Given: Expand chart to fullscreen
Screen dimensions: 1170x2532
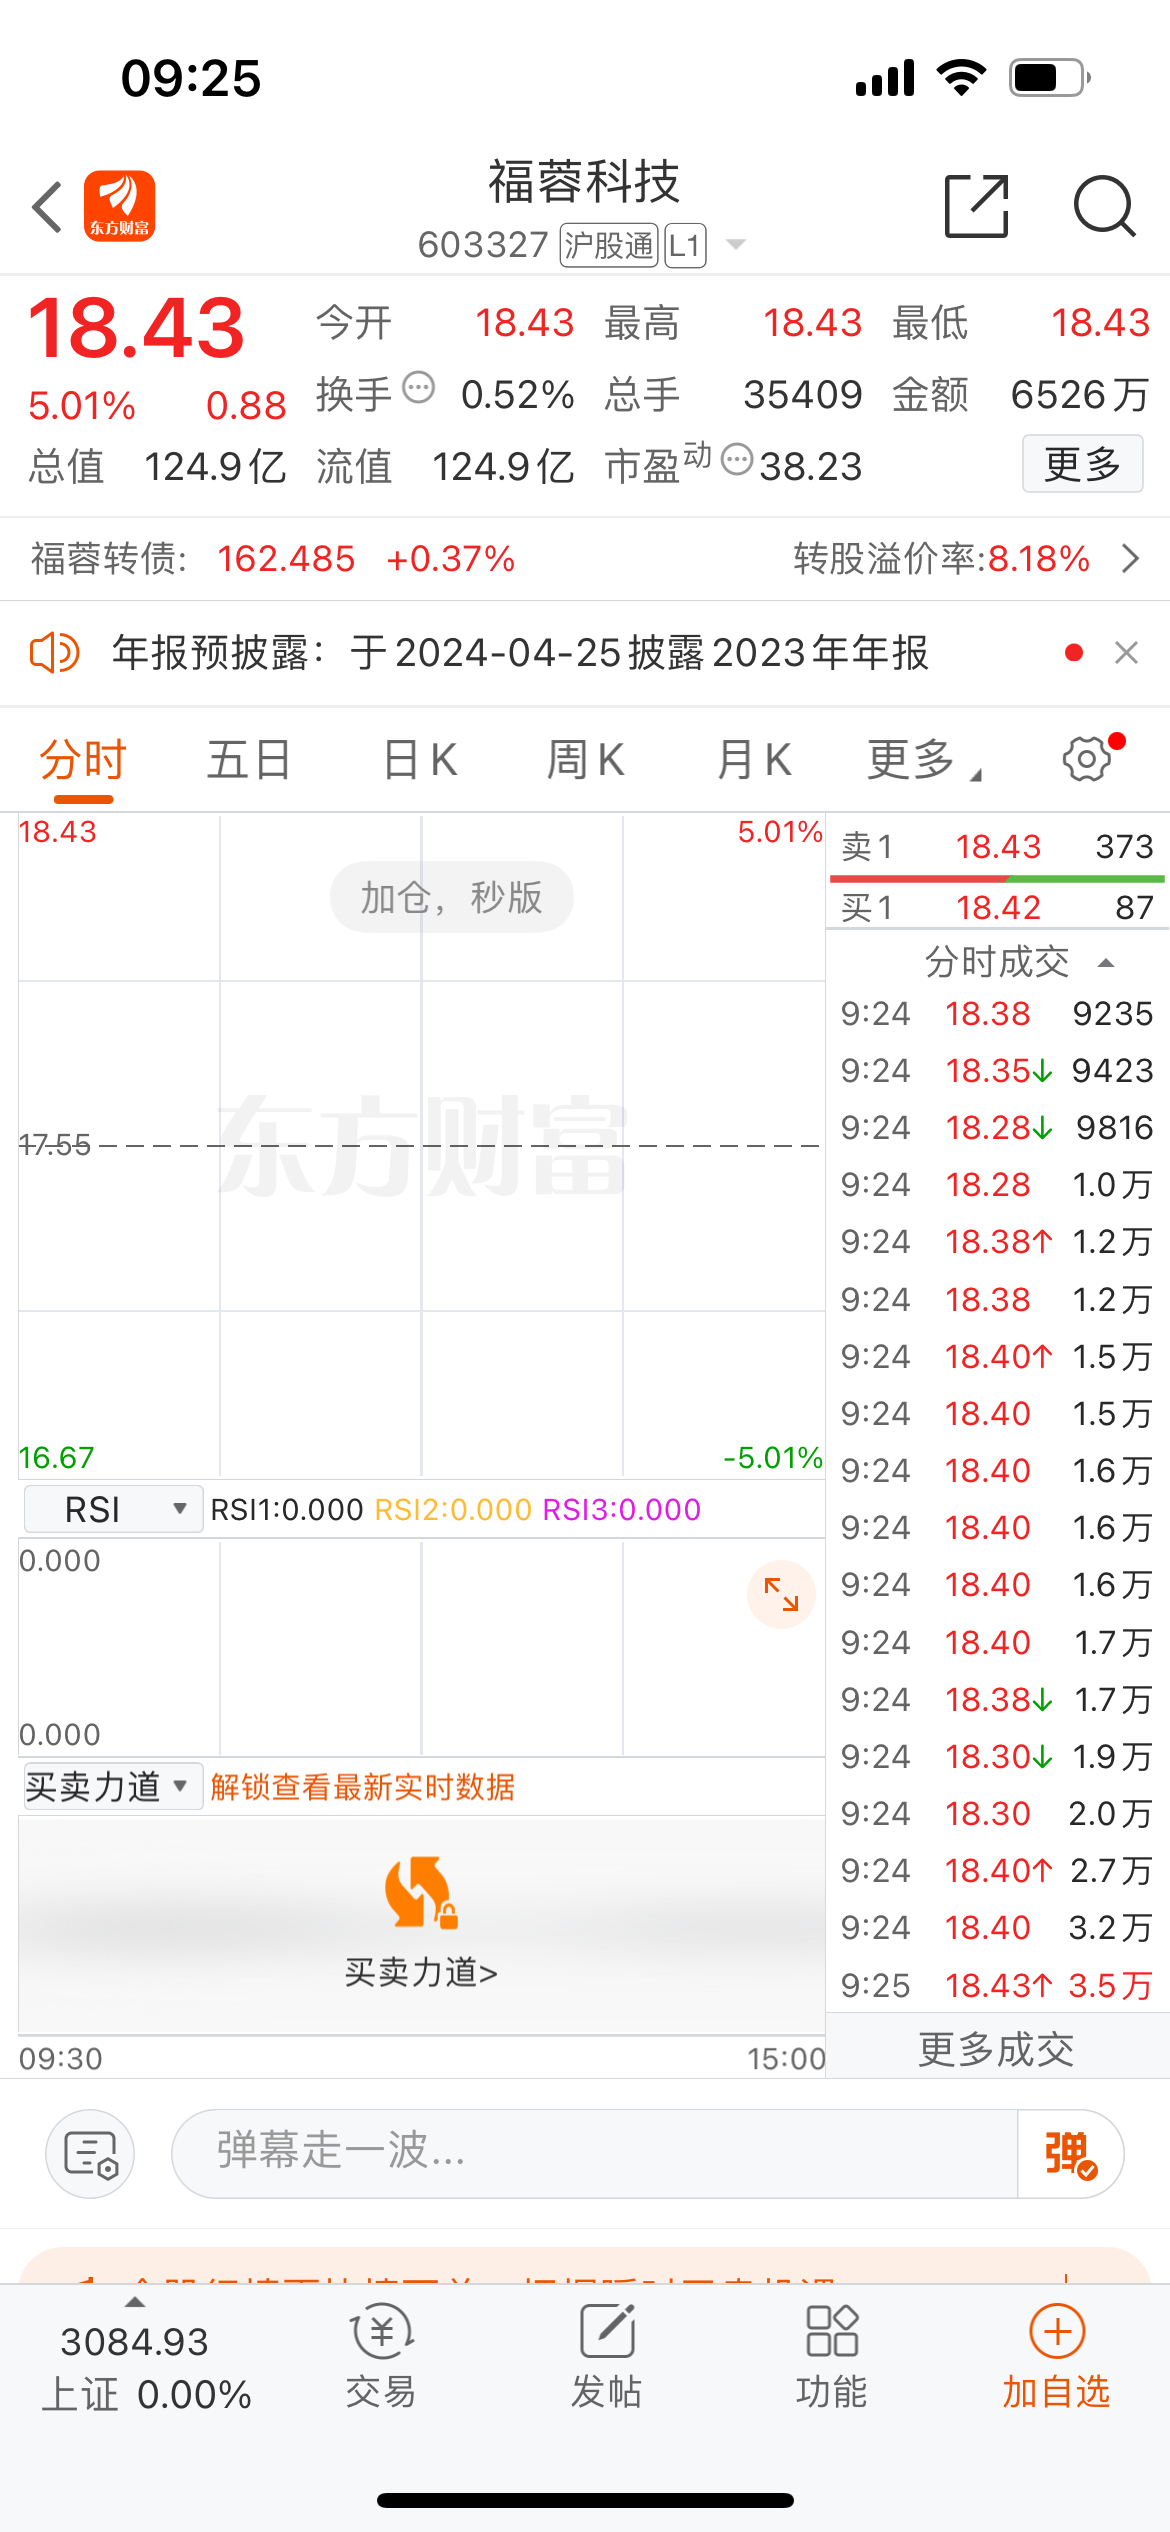Looking at the screenshot, I should (x=781, y=1594).
